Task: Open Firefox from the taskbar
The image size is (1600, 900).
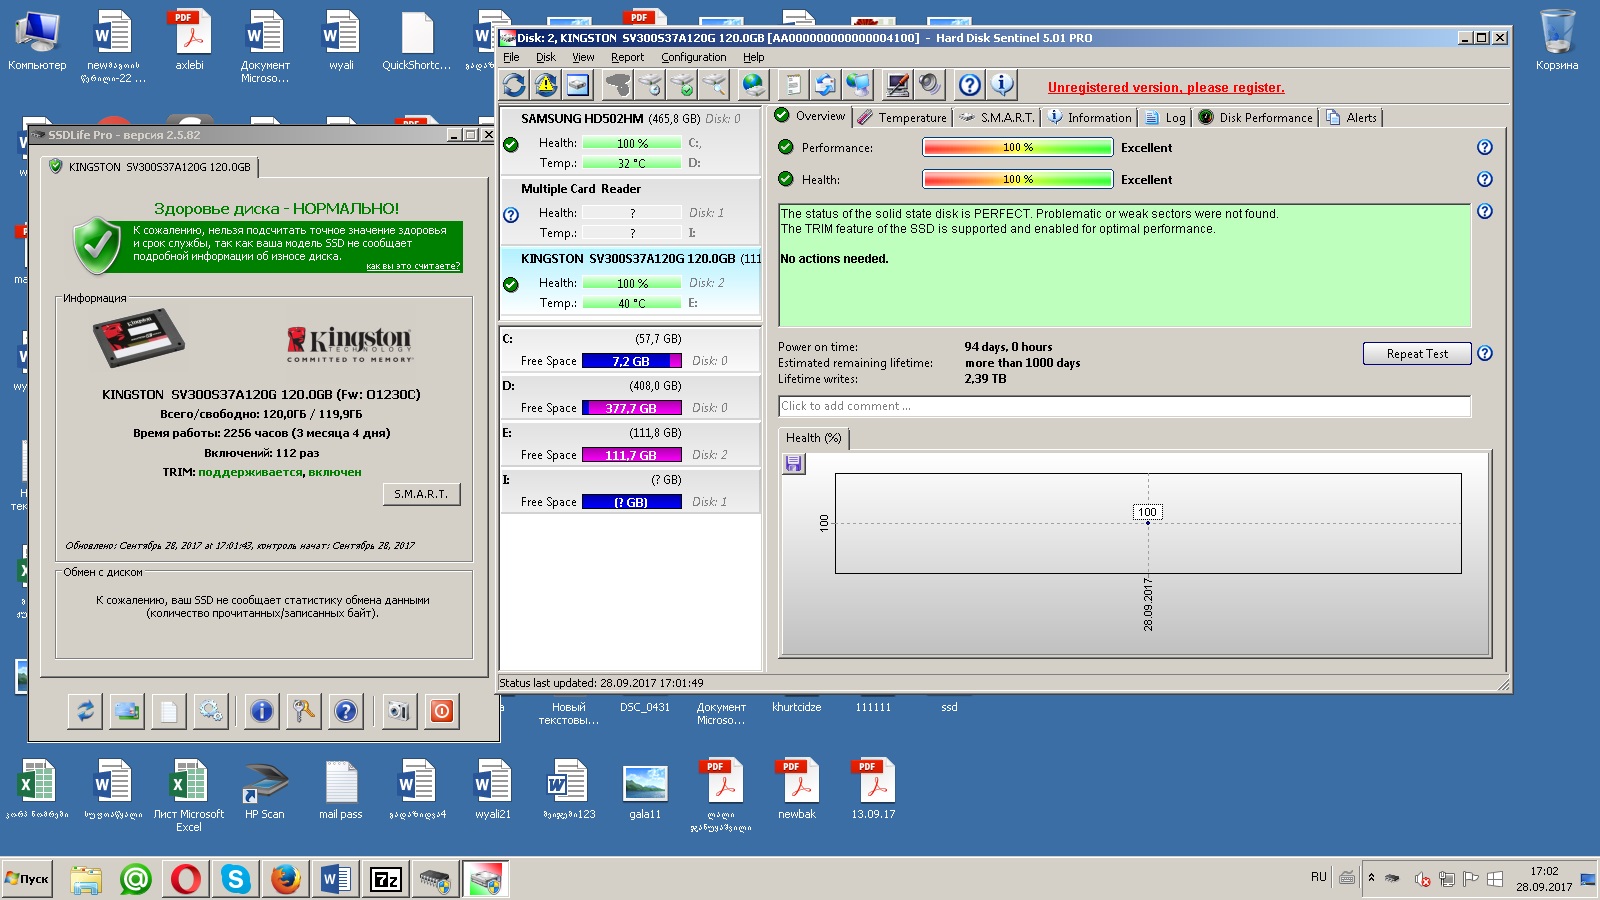Action: point(286,879)
